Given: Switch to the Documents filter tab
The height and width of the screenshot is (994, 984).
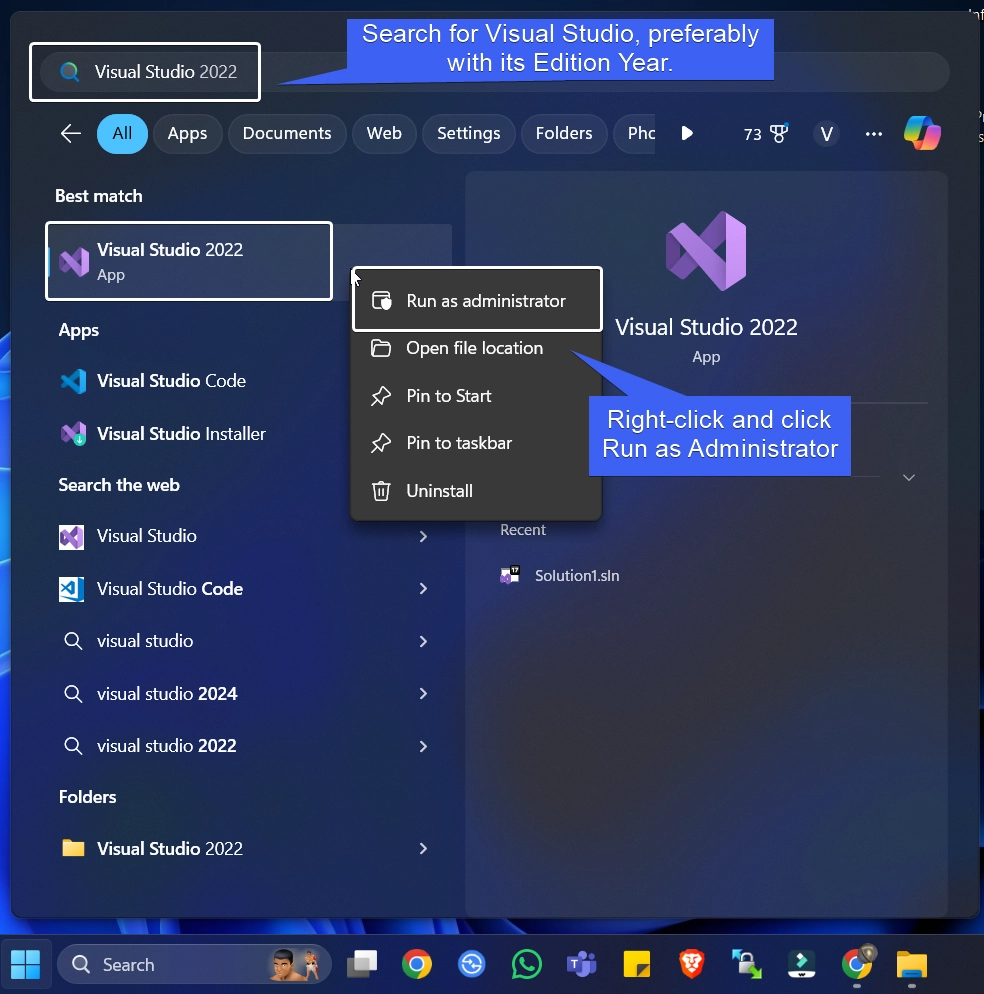Looking at the screenshot, I should click(x=287, y=134).
